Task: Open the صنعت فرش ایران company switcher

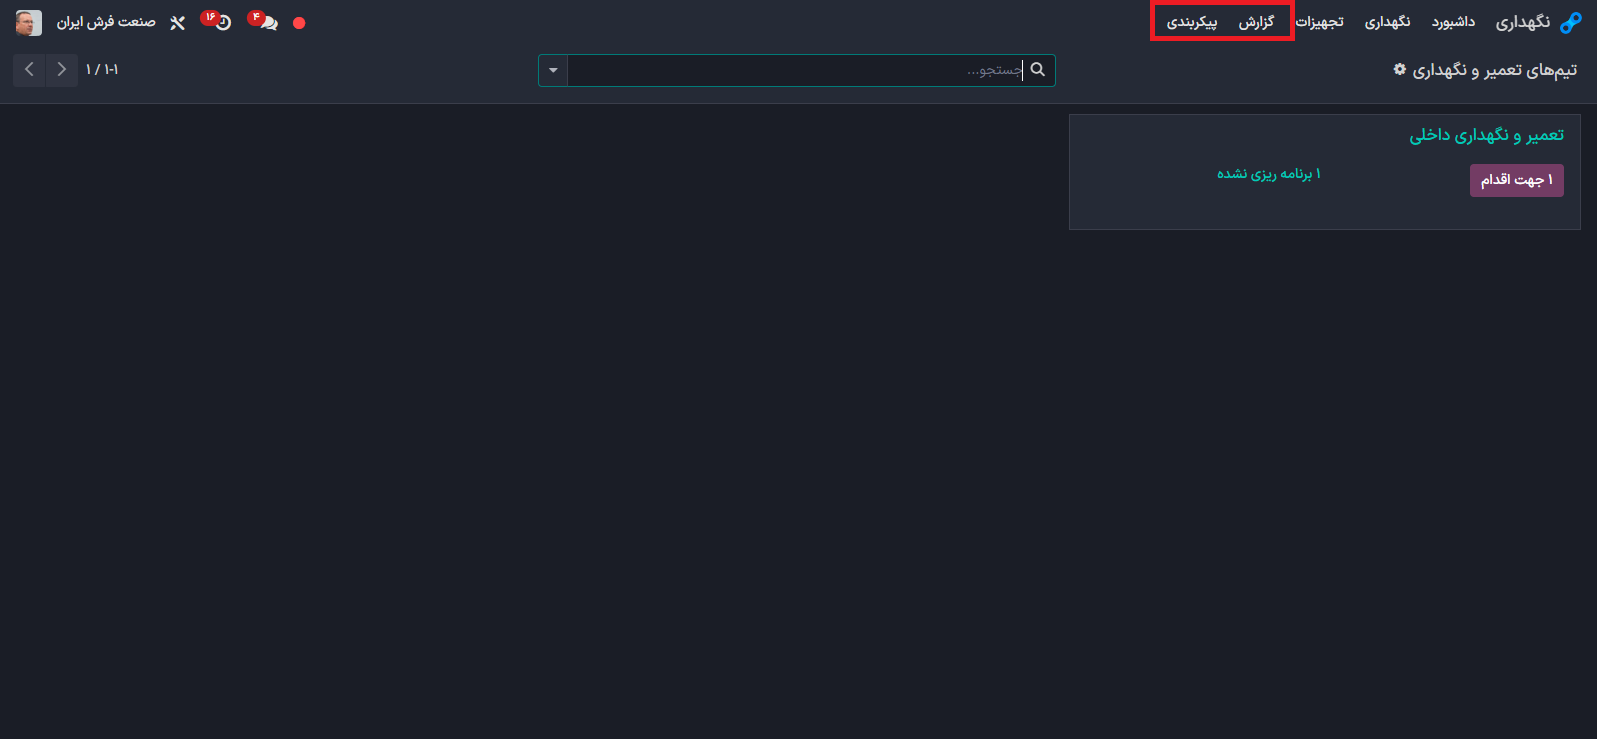Action: point(106,22)
